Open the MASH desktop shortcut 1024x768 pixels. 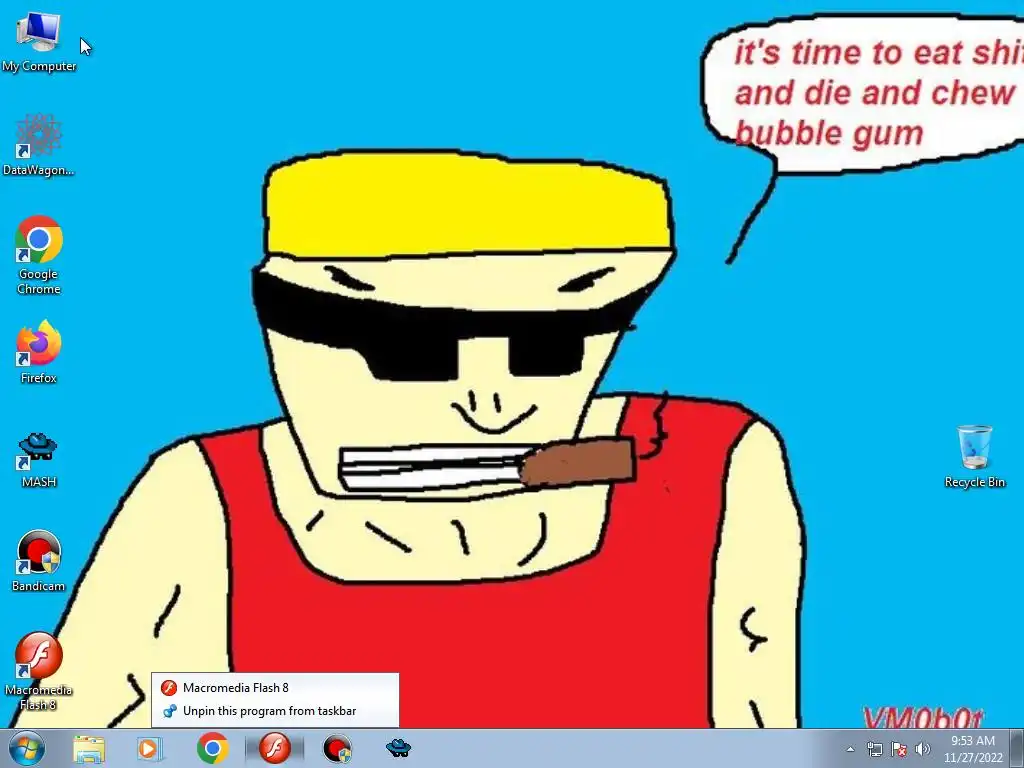pos(39,460)
